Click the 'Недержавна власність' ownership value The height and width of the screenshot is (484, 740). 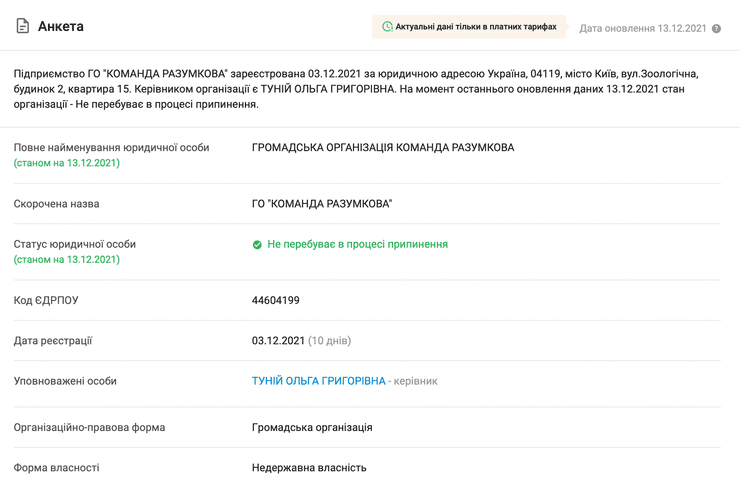(309, 467)
